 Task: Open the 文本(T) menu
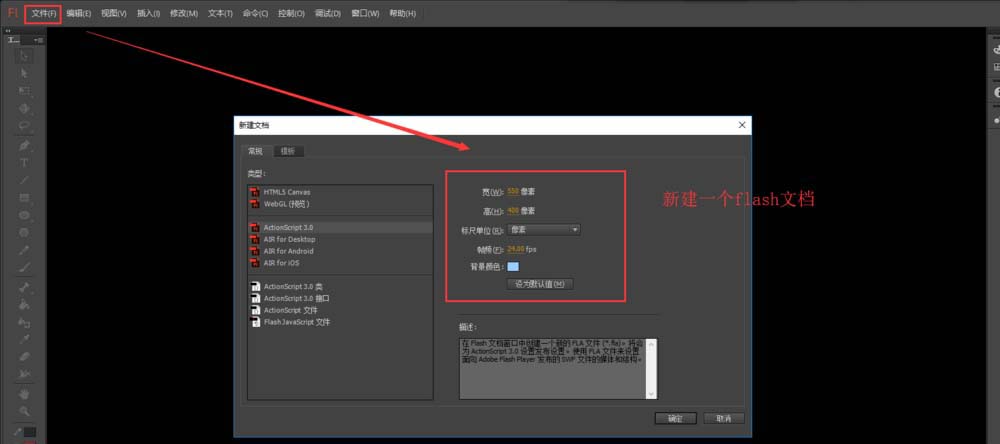220,13
